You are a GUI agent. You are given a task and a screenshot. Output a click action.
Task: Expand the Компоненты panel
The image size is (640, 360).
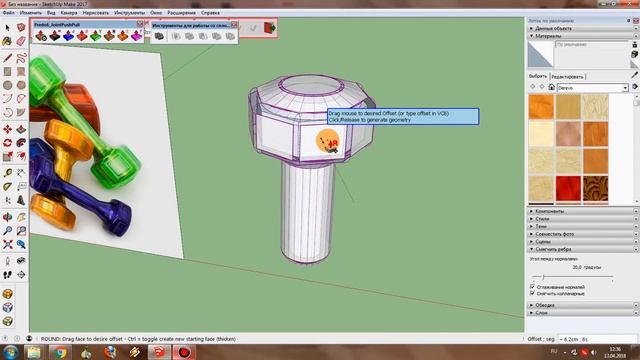(582, 211)
